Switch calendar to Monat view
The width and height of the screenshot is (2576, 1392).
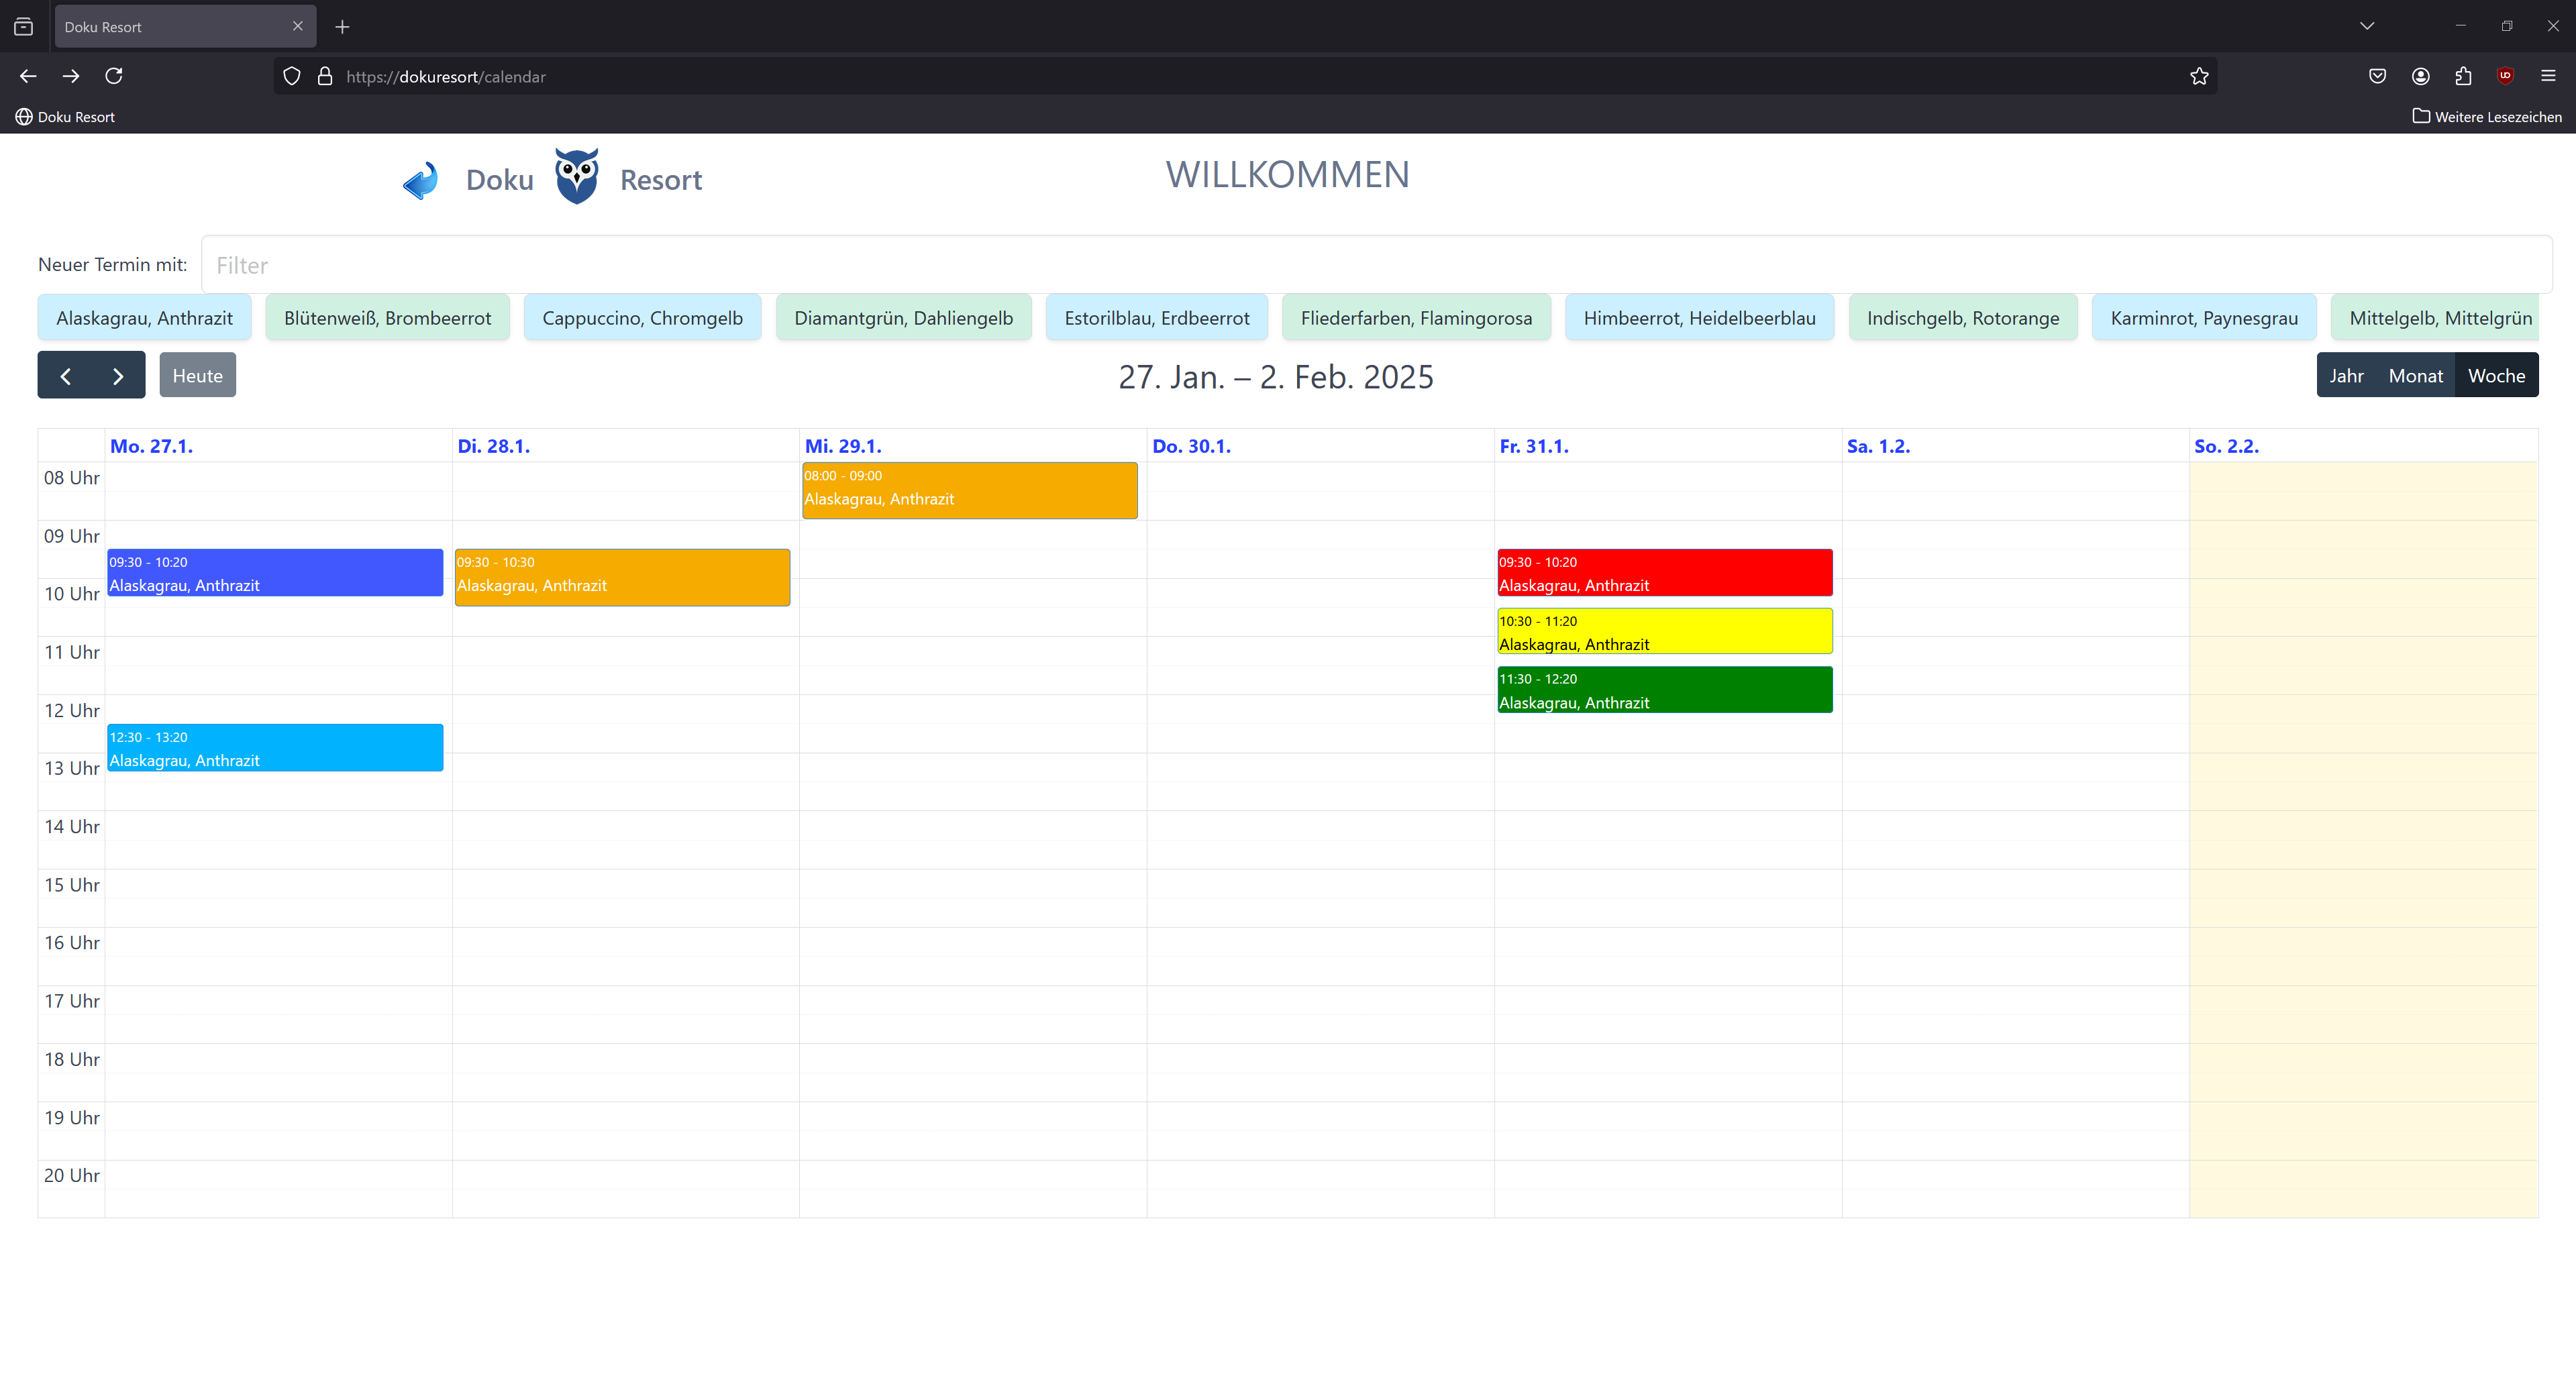tap(2415, 376)
